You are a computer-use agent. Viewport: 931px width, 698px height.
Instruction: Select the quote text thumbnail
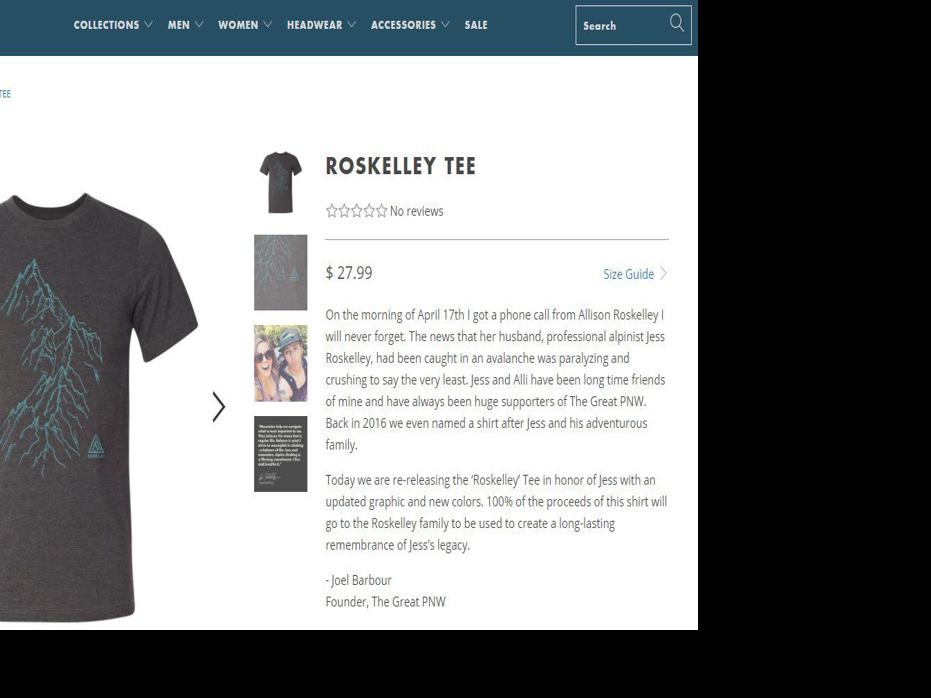click(x=281, y=454)
